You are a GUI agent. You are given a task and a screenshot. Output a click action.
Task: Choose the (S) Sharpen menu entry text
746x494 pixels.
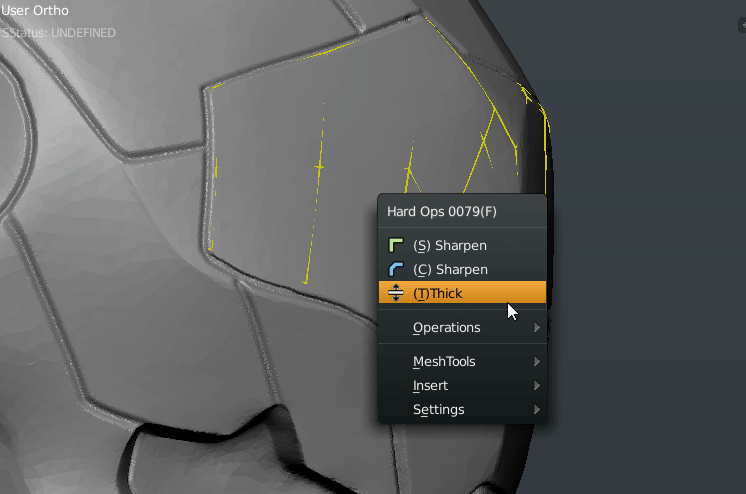click(450, 245)
